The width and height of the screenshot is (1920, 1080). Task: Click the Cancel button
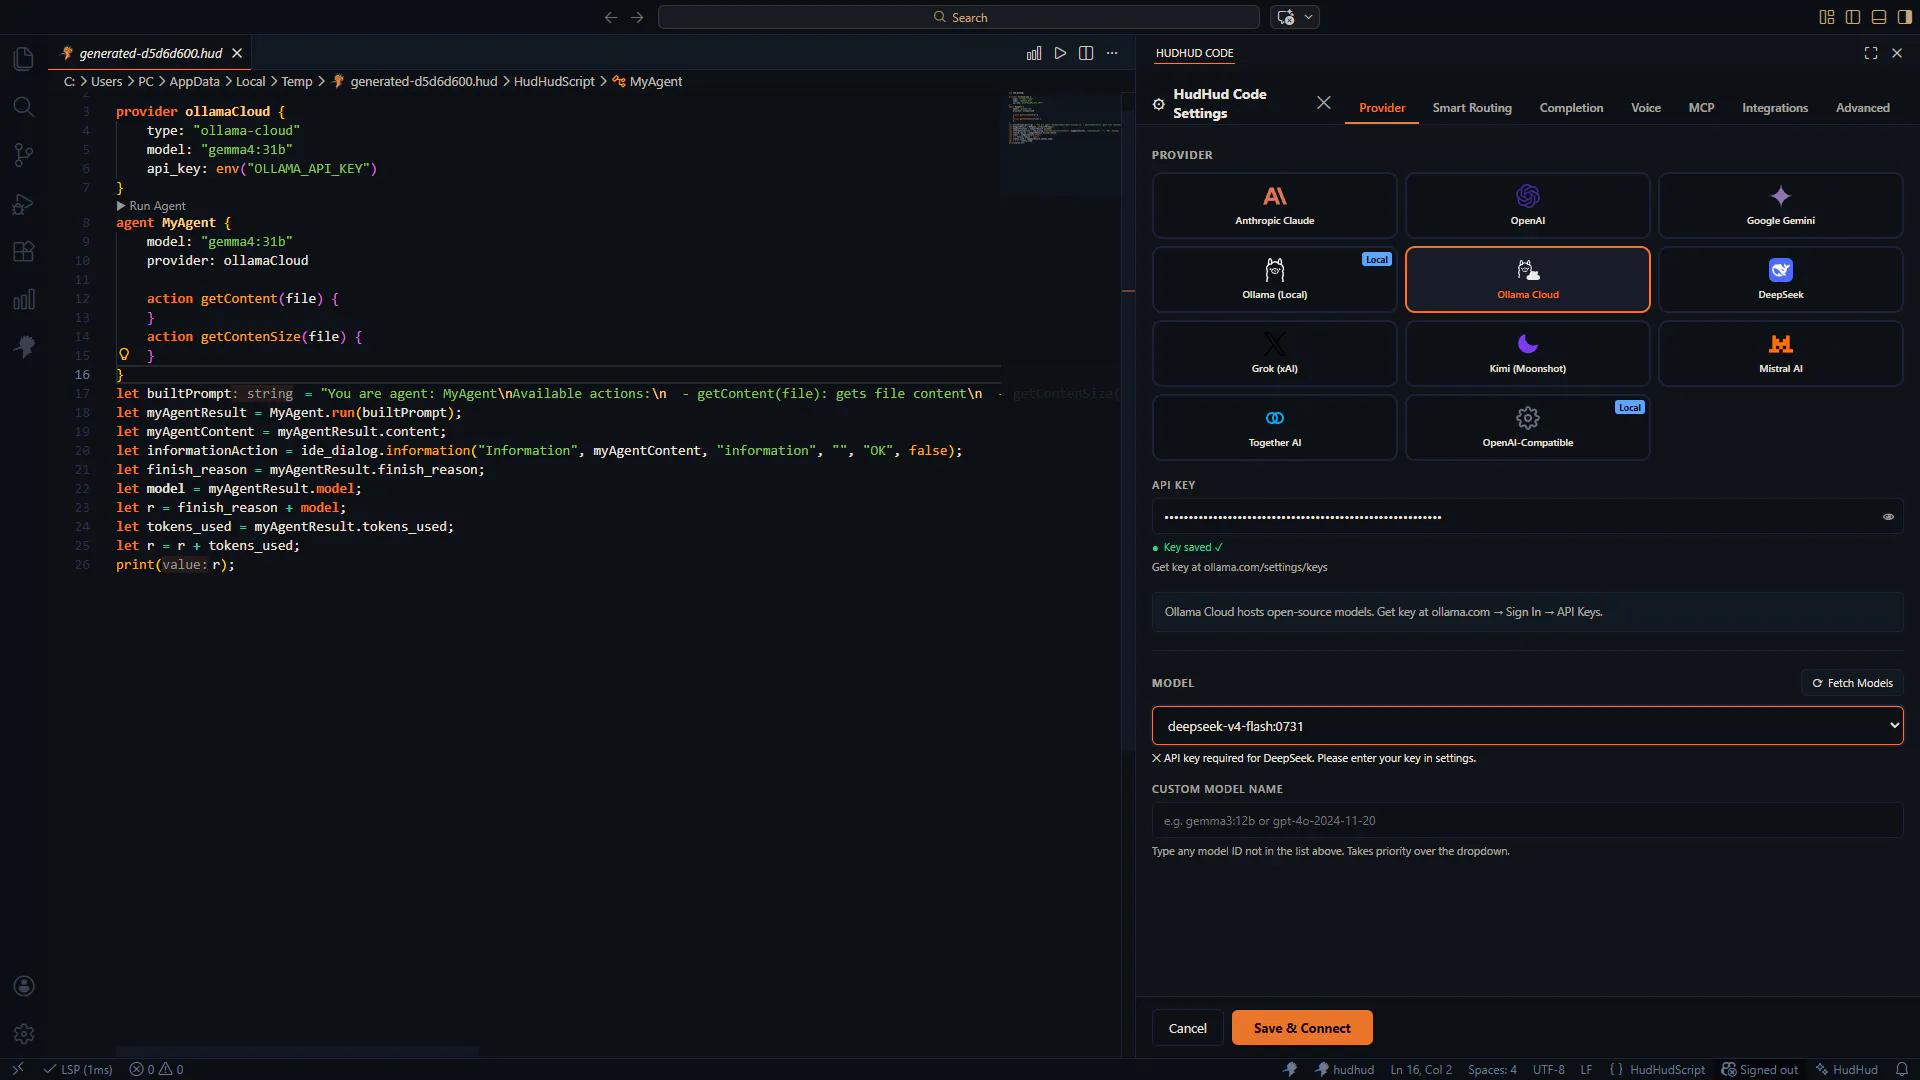click(x=1188, y=1028)
